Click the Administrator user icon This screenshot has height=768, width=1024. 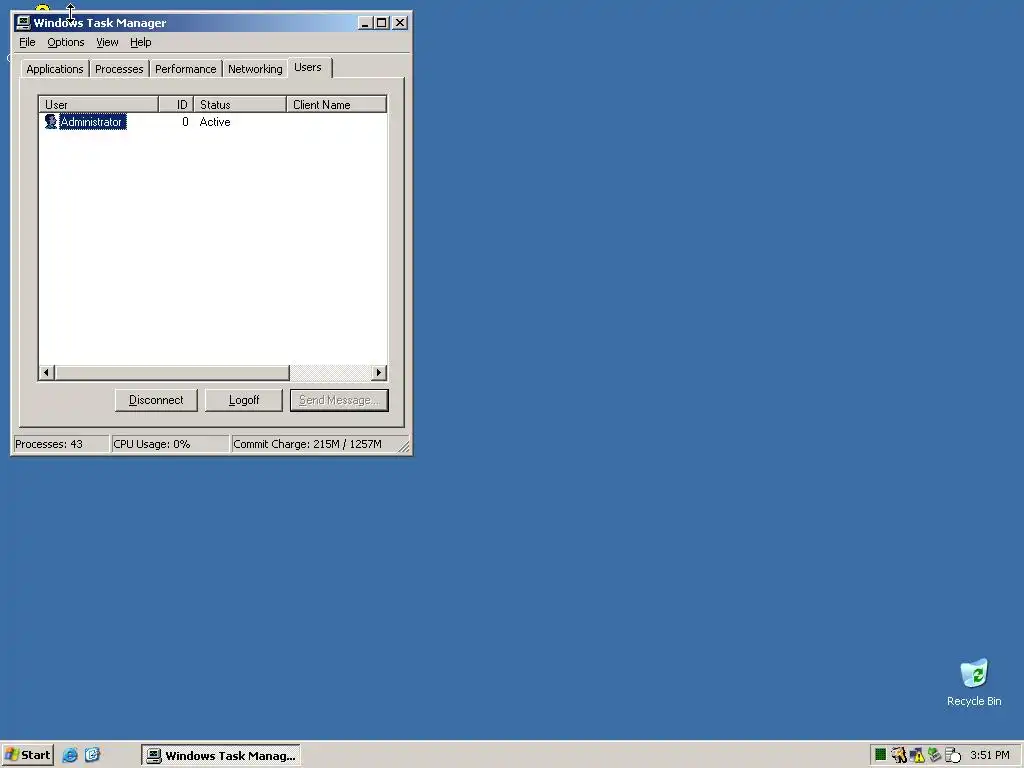tap(51, 122)
